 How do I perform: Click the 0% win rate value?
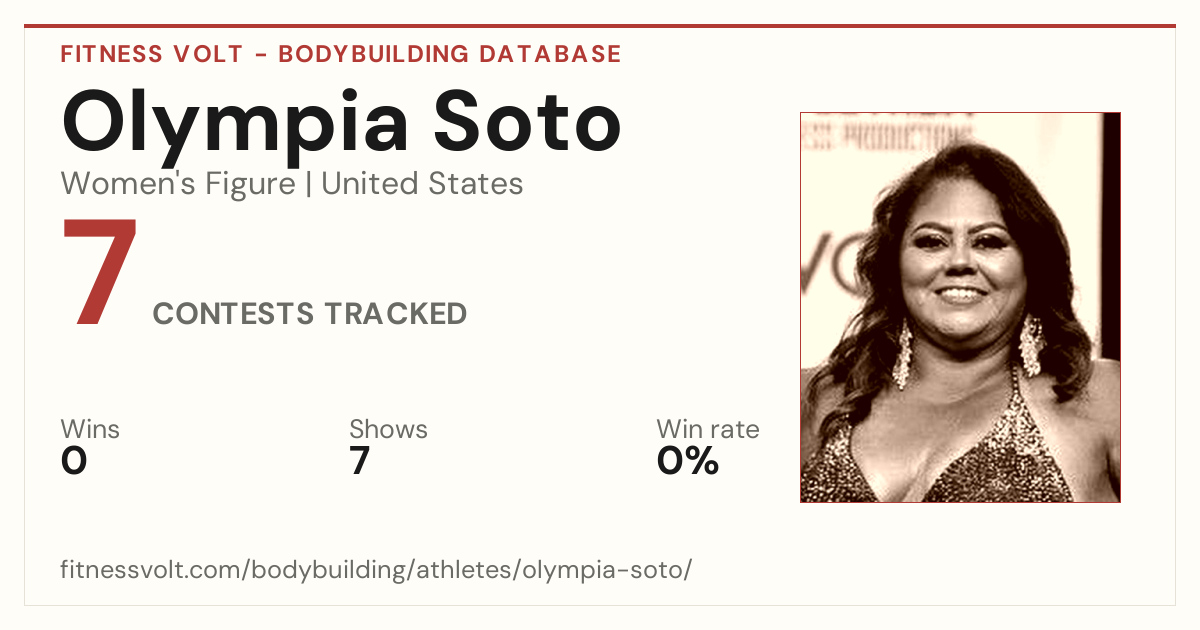[x=688, y=461]
